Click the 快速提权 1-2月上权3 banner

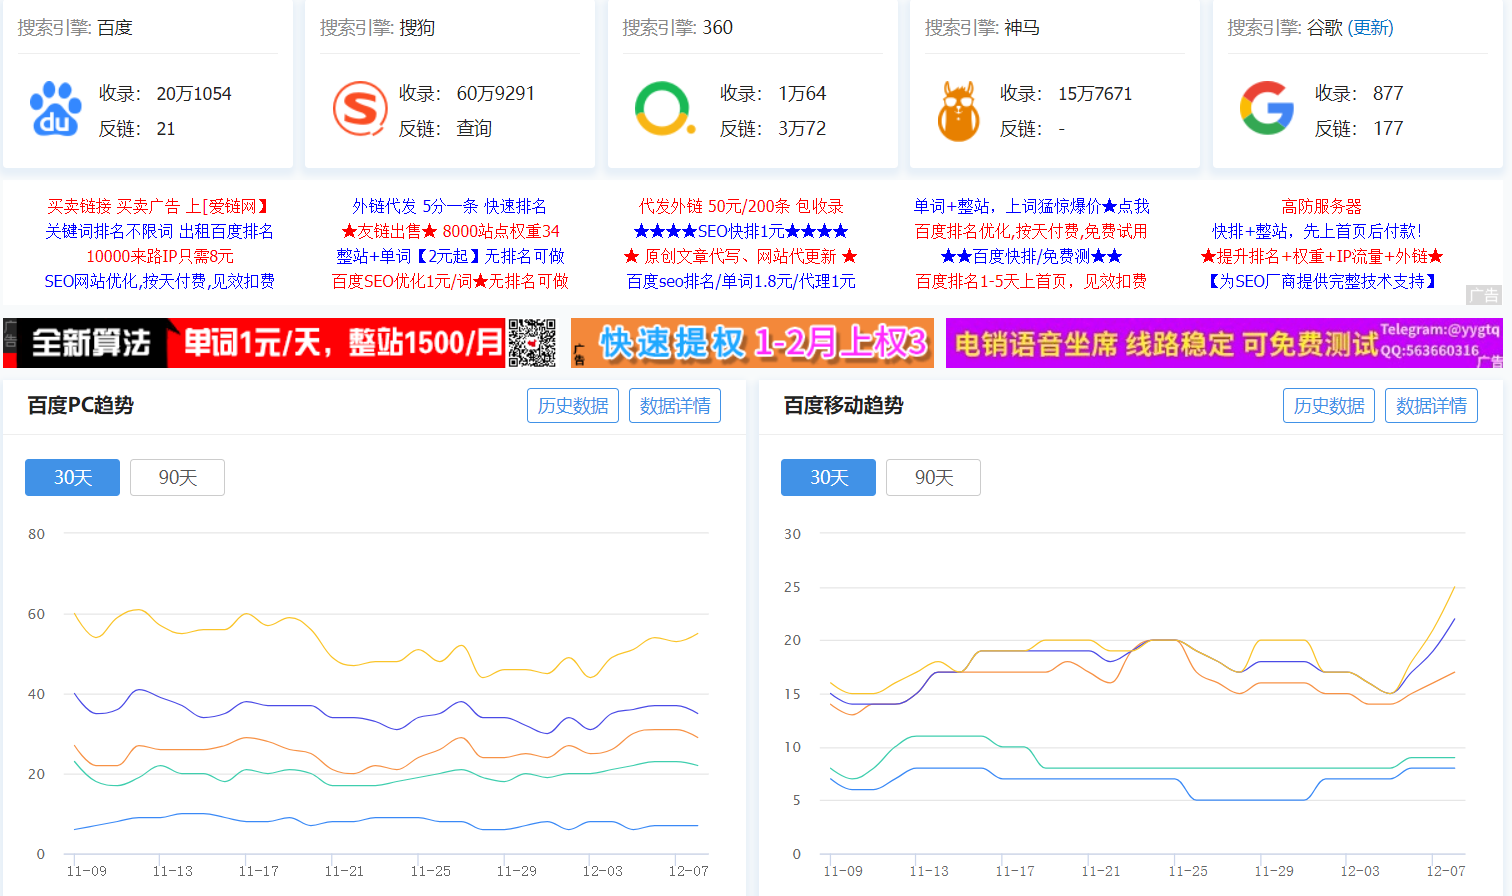click(x=752, y=343)
